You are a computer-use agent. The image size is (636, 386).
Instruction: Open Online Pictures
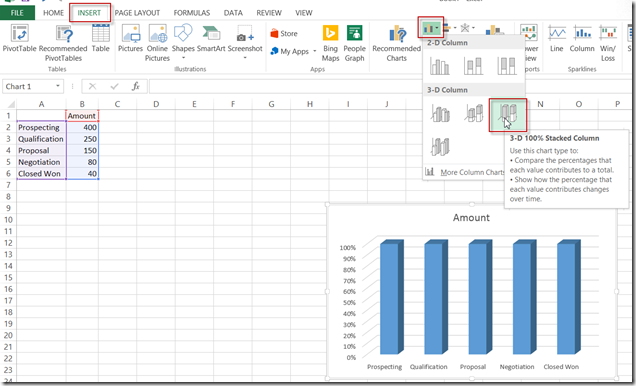pos(157,43)
